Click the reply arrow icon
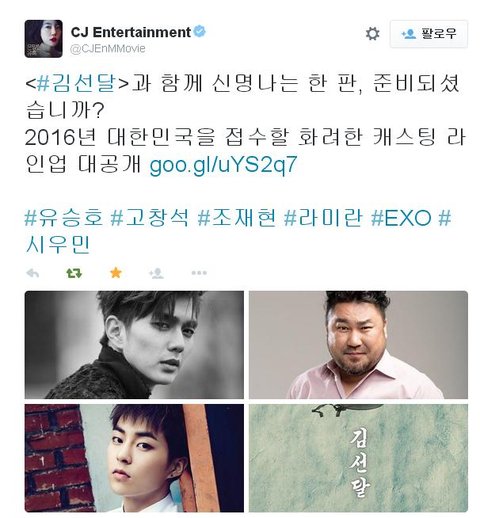 33,273
